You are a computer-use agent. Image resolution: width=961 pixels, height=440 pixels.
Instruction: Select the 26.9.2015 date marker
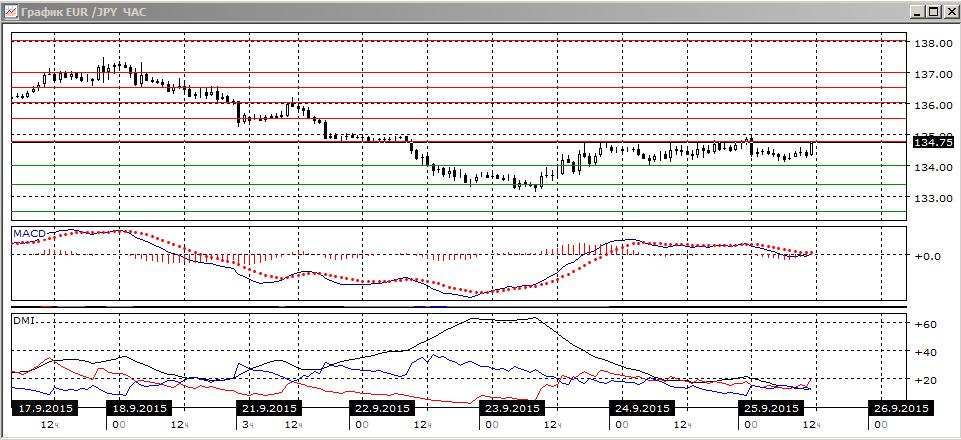[900, 408]
